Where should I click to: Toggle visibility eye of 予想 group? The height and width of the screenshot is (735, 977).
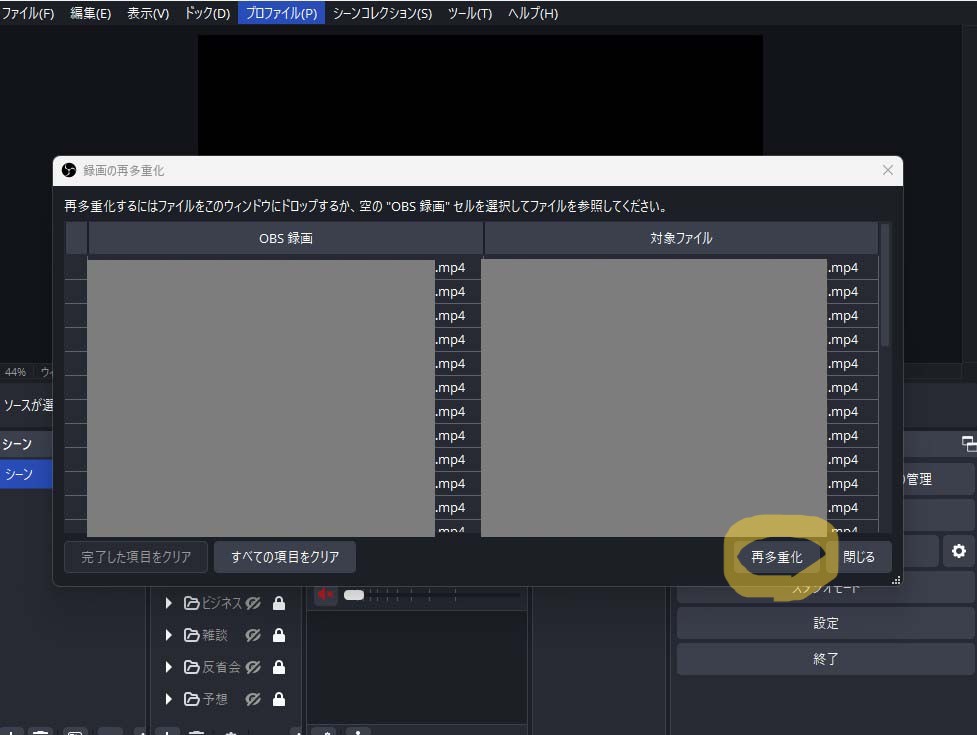coord(253,699)
